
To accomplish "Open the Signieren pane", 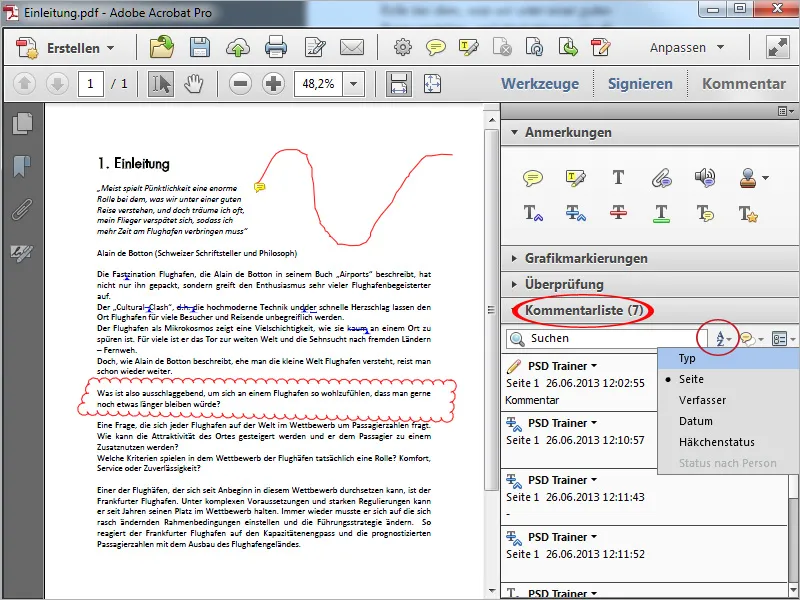I will pos(640,84).
